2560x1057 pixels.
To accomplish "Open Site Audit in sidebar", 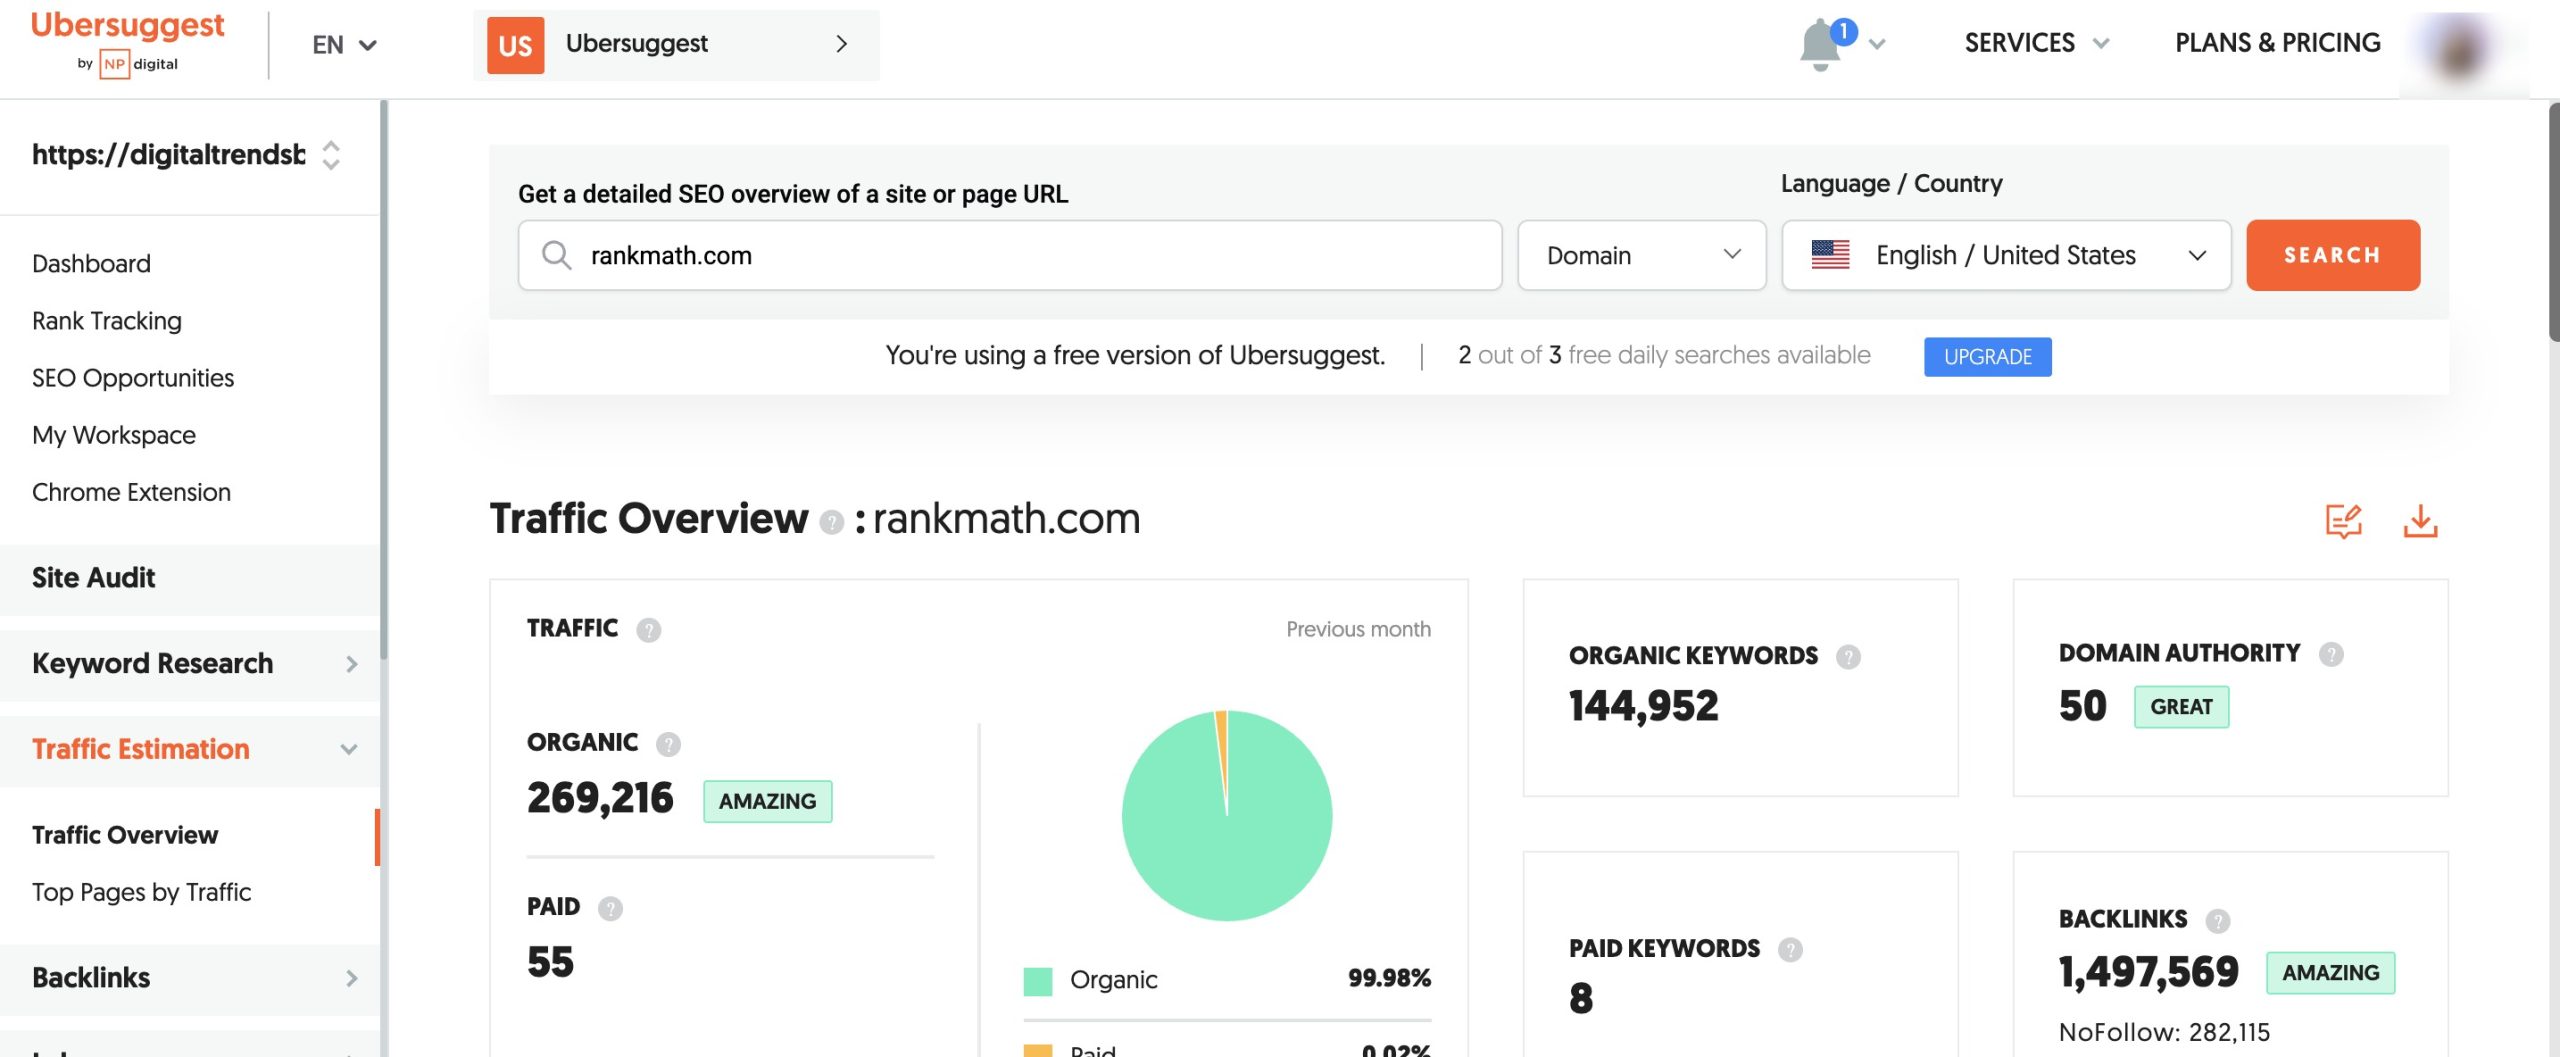I will pos(190,578).
